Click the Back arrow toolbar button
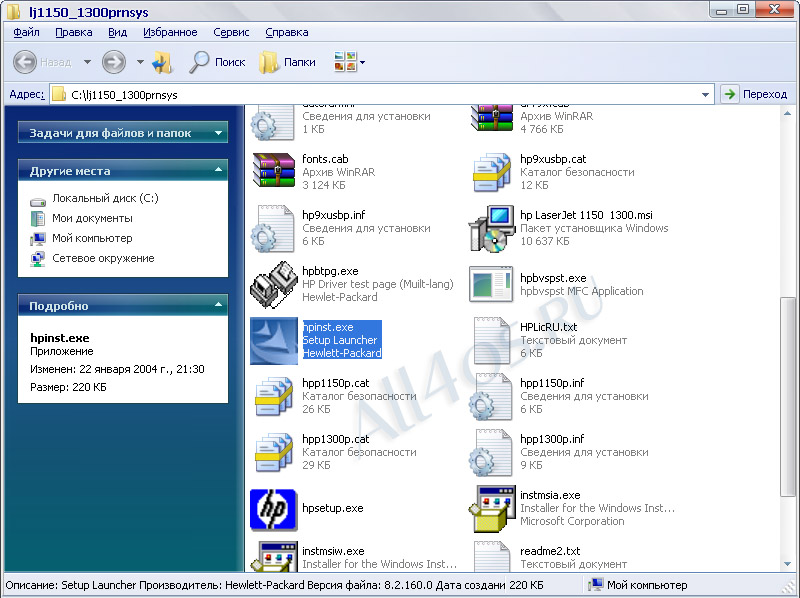This screenshot has height=598, width=800. point(24,62)
